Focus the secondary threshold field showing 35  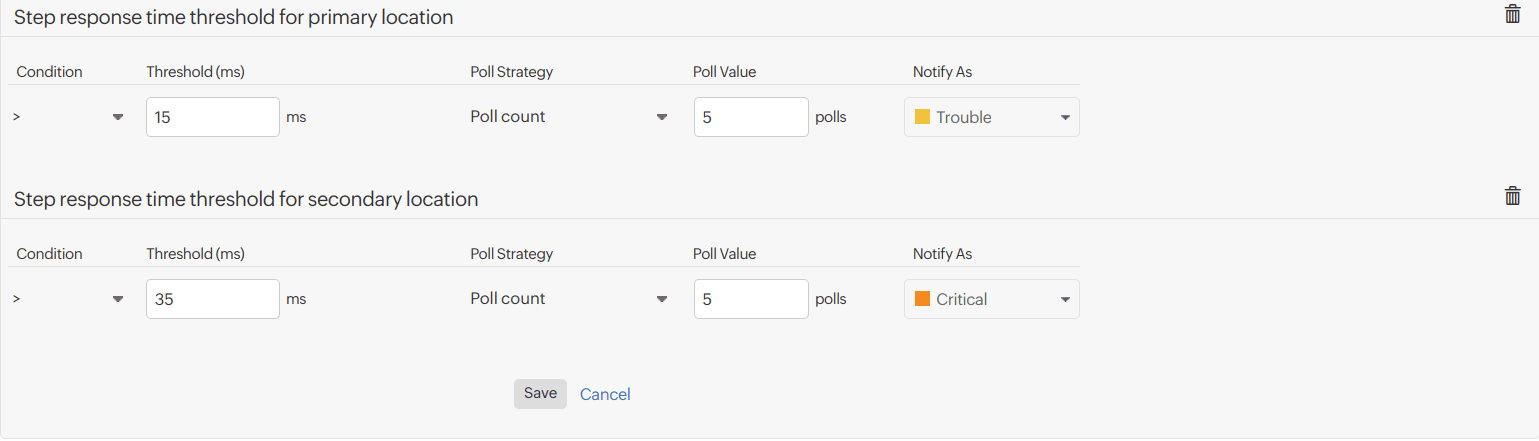coord(212,299)
